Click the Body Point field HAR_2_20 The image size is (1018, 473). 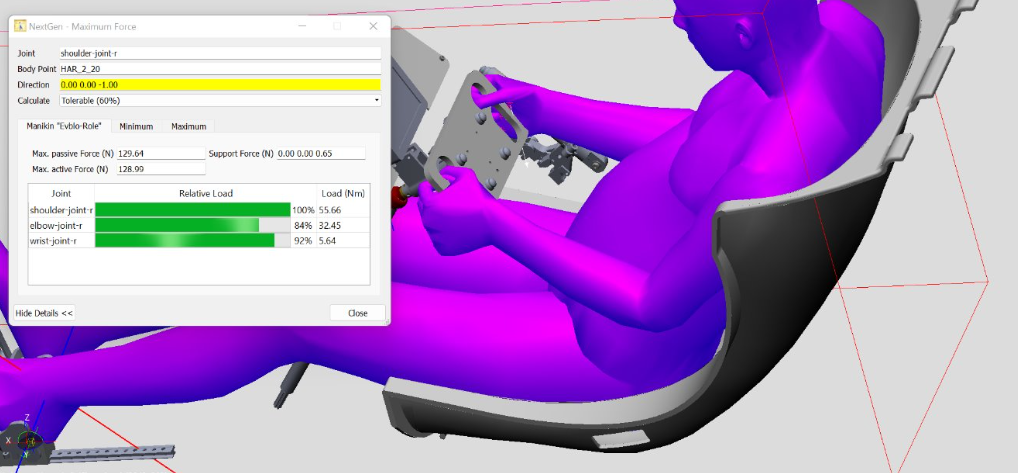(220, 69)
